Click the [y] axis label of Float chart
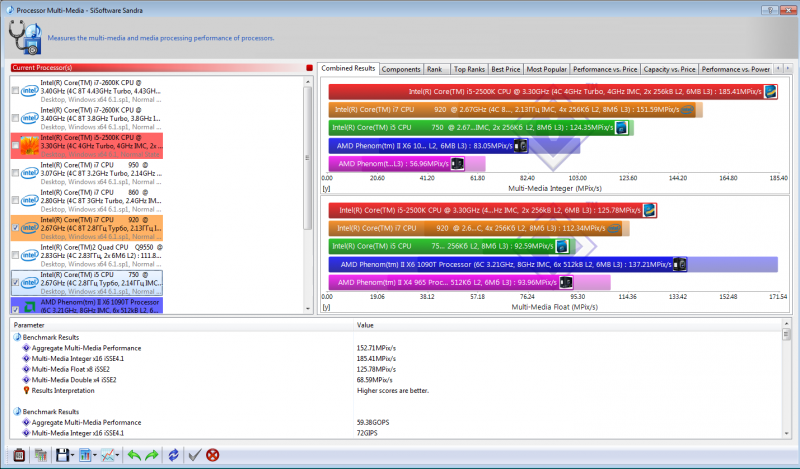The height and width of the screenshot is (469, 800). click(326, 307)
